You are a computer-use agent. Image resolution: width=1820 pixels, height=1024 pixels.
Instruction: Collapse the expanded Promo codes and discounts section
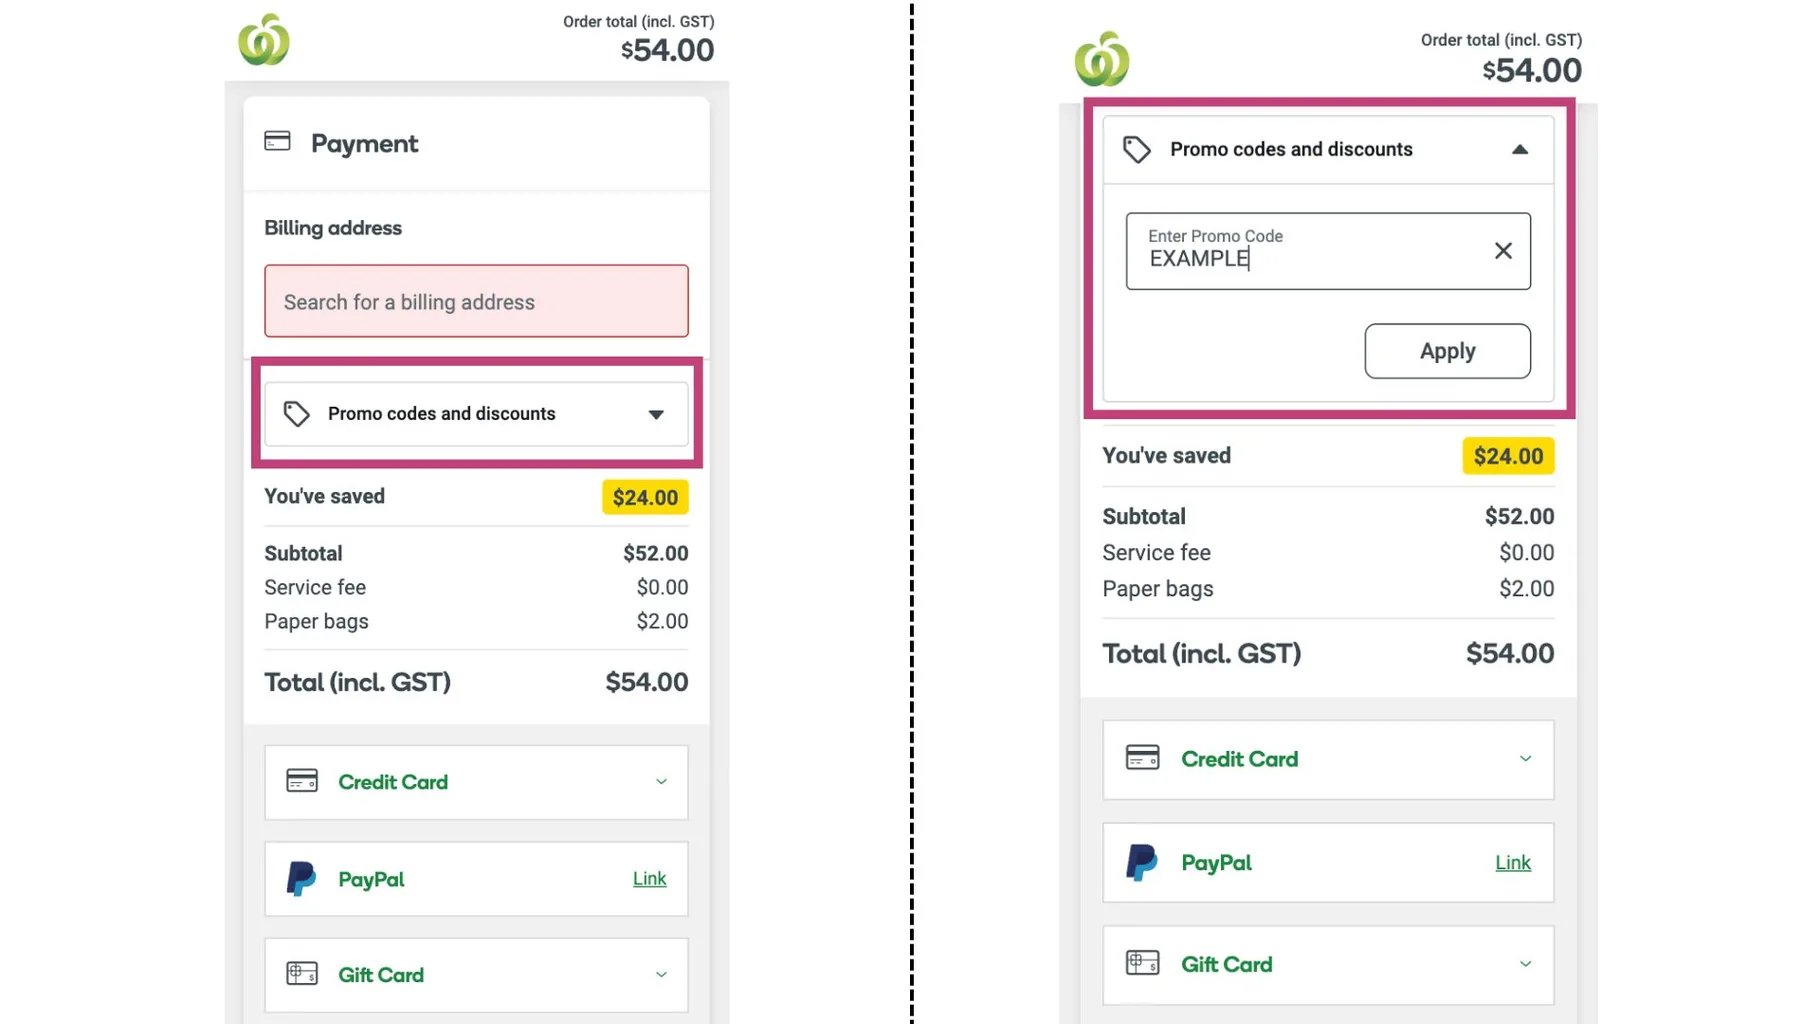pos(1520,148)
